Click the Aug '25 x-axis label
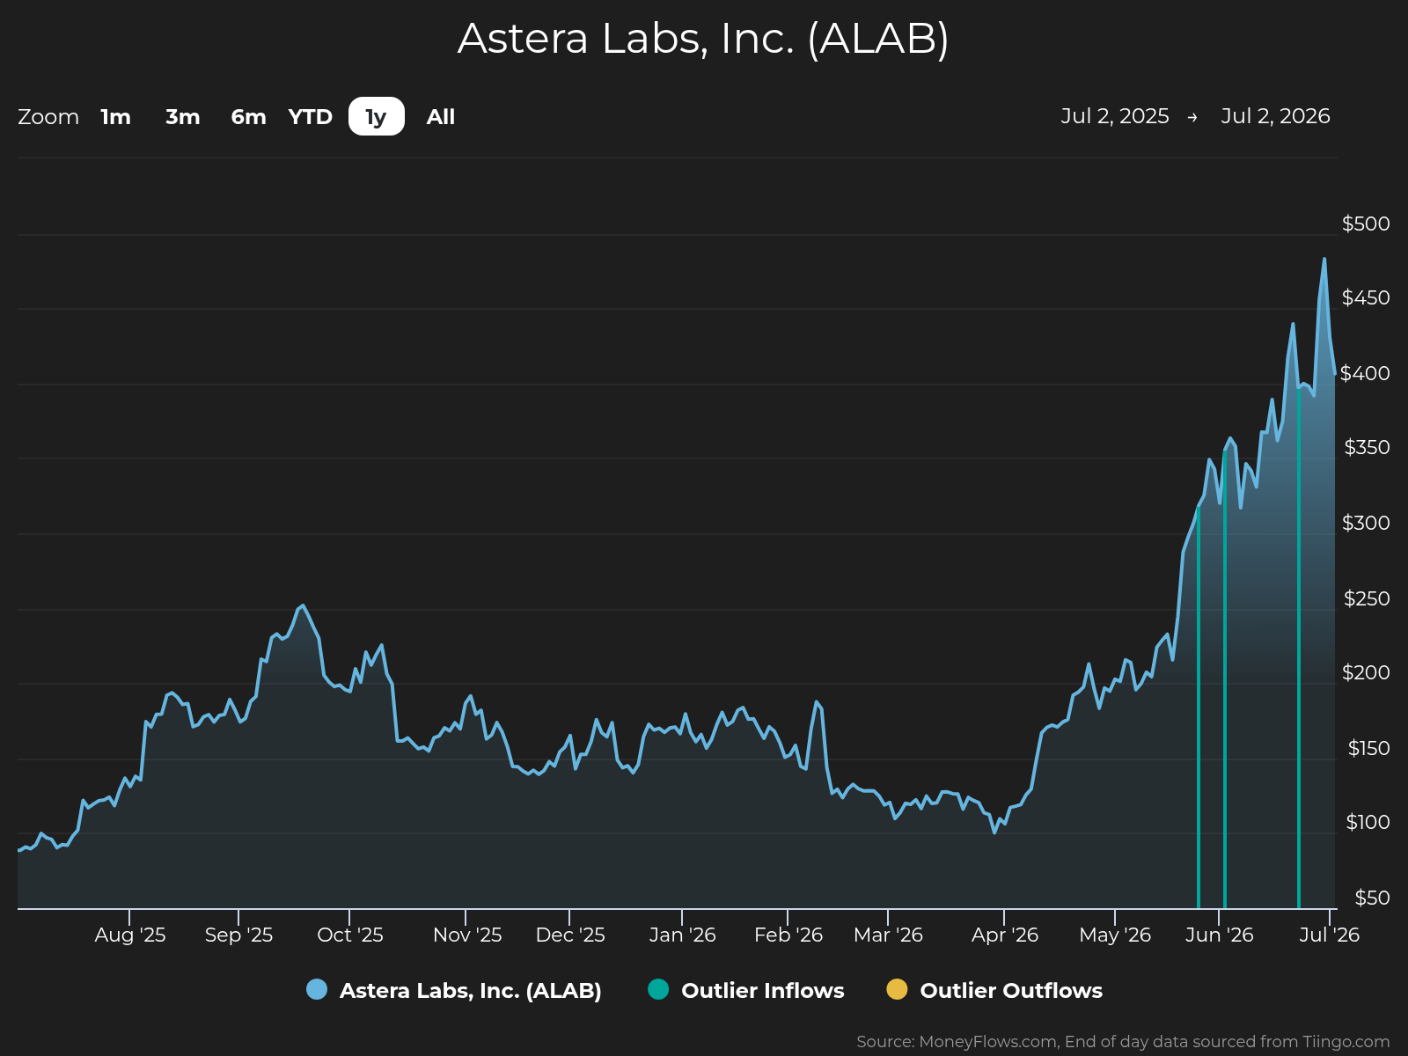The image size is (1408, 1056). [x=130, y=935]
